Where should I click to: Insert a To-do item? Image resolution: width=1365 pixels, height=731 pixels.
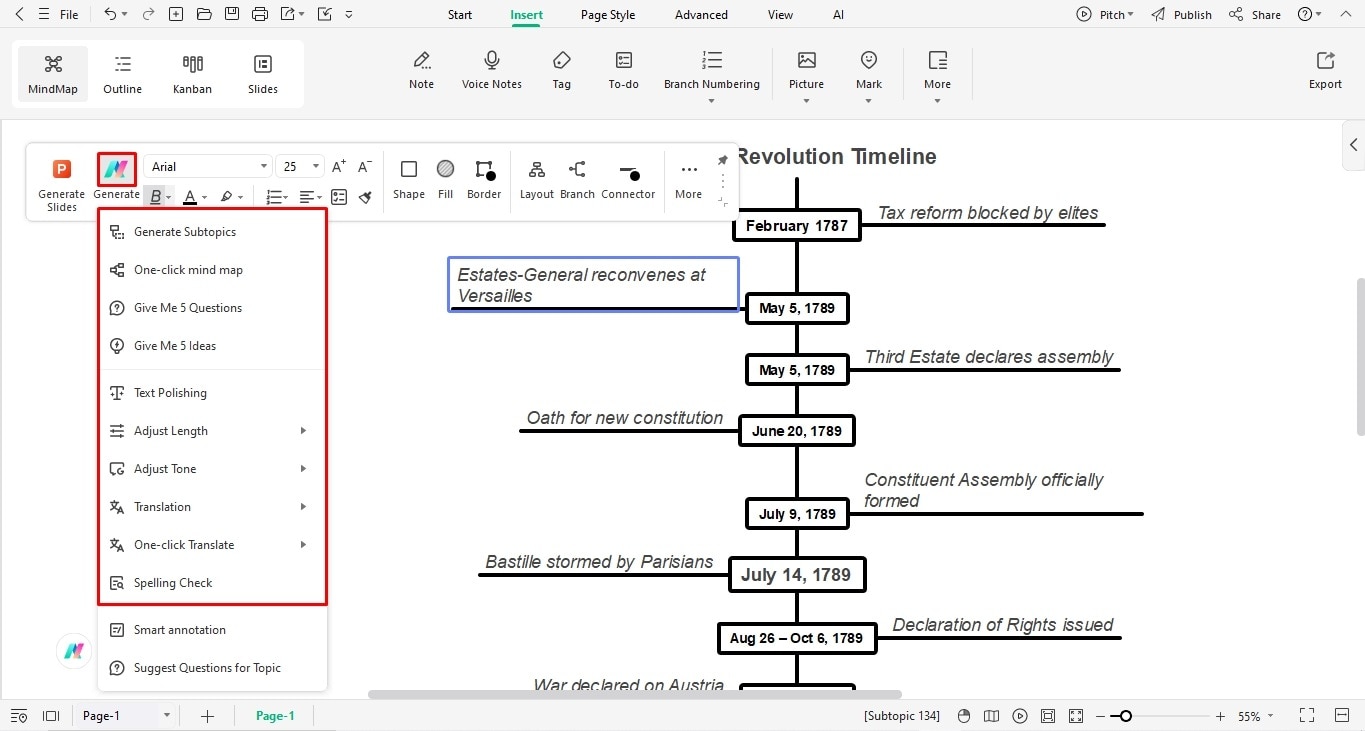tap(624, 71)
